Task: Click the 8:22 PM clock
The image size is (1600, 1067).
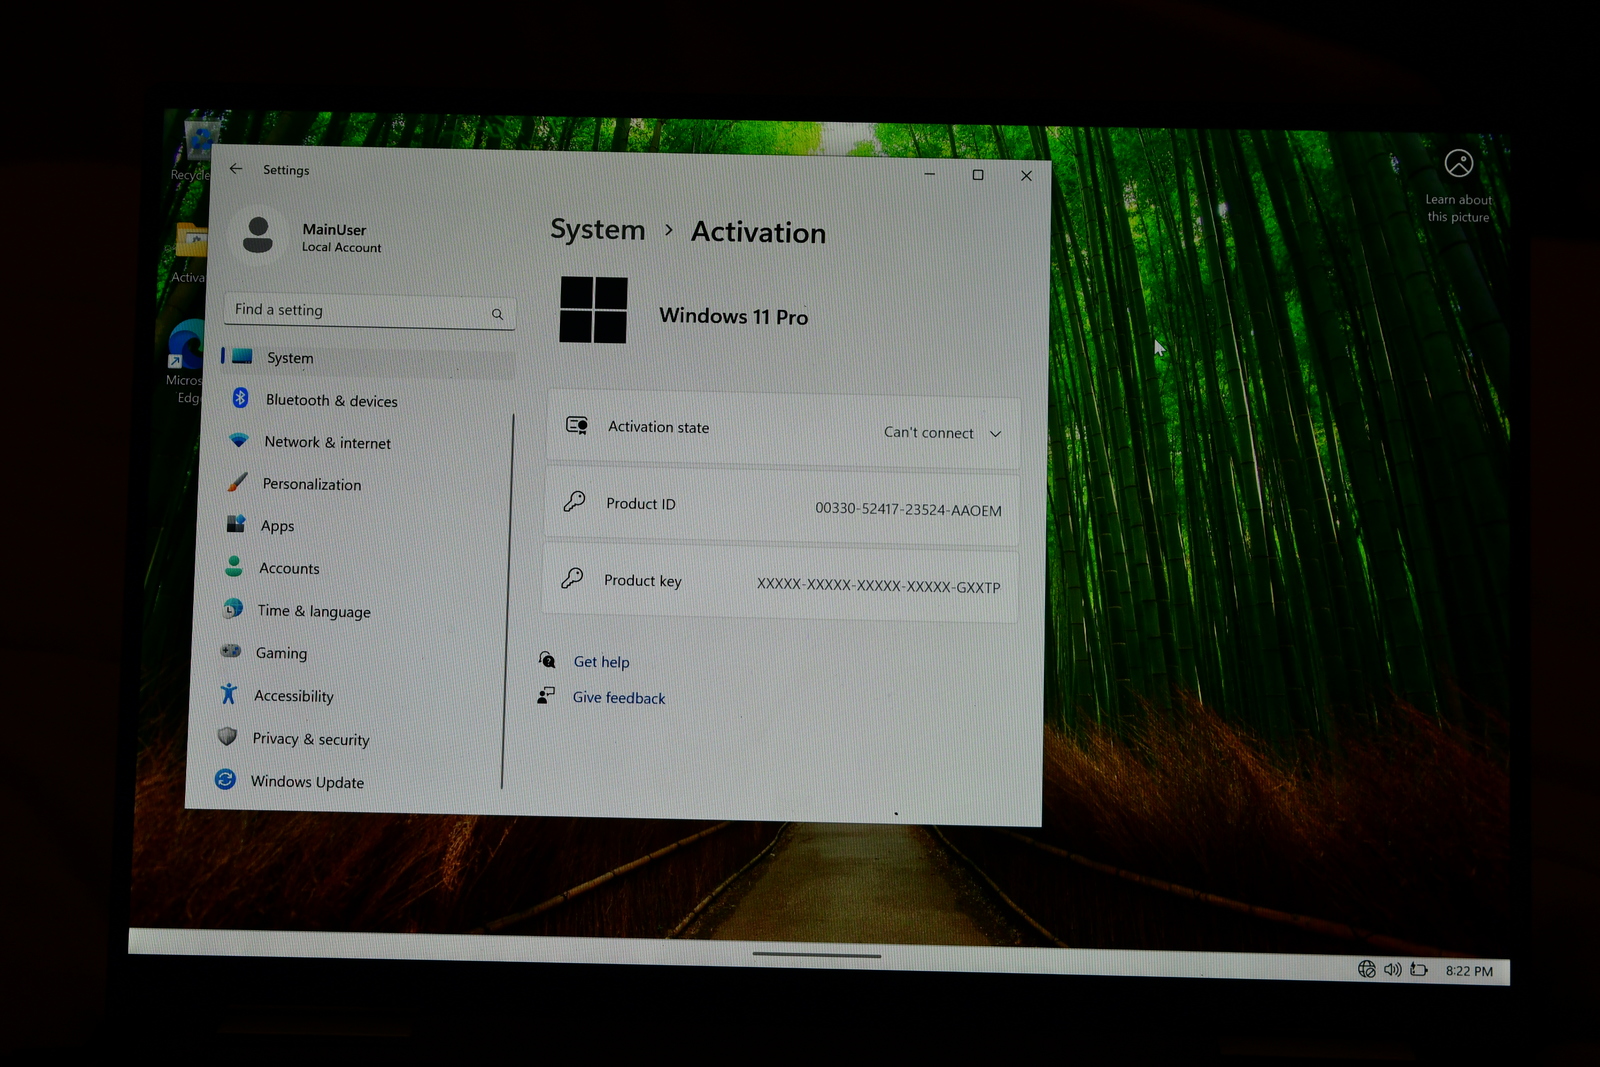Action: click(x=1469, y=971)
